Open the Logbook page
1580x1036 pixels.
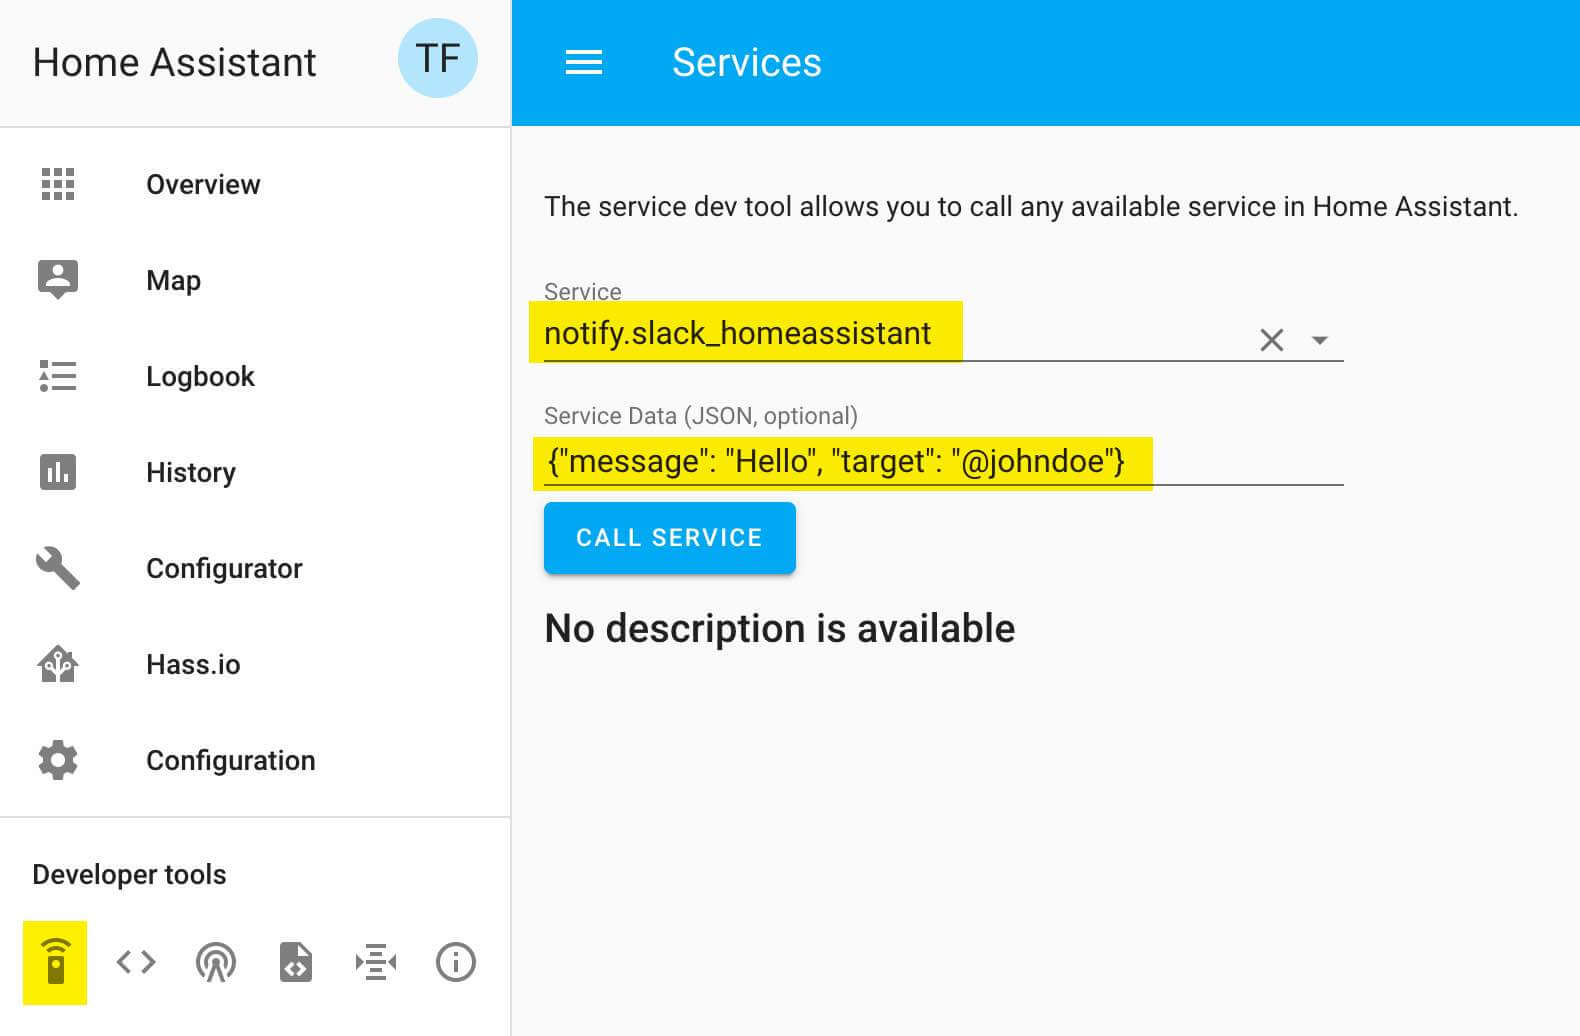pyautogui.click(x=200, y=377)
